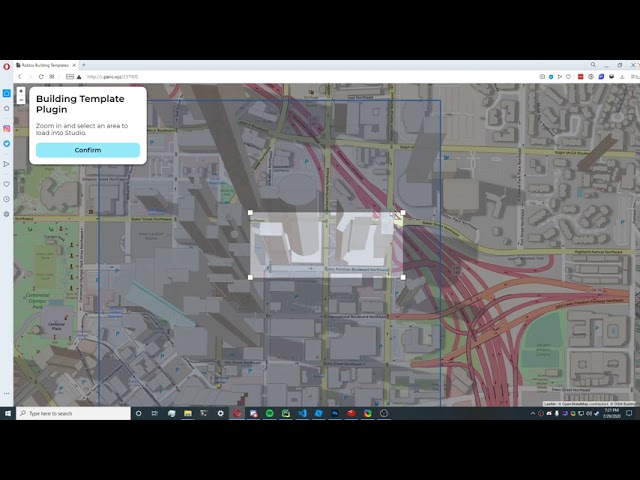Click the toolbar send flow icon
The height and width of the screenshot is (480, 640).
[x=560, y=77]
